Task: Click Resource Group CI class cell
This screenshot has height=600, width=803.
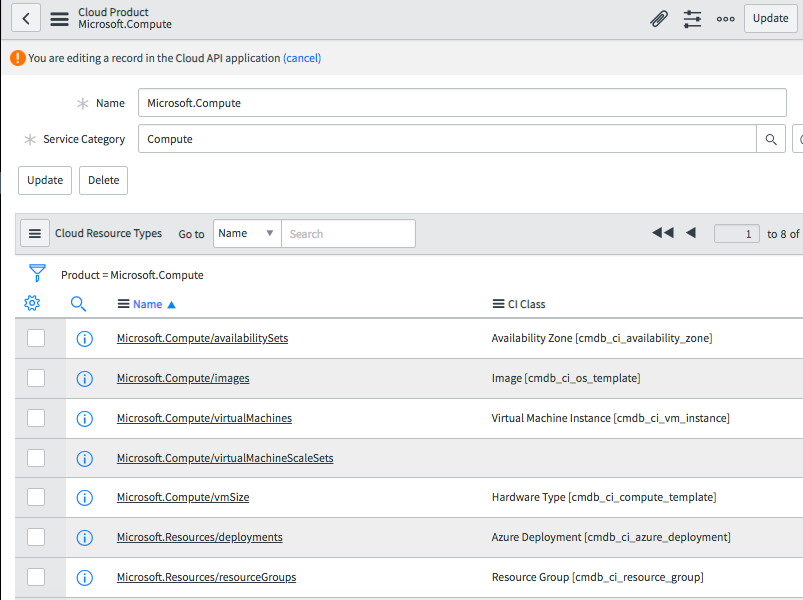Action: (x=598, y=577)
